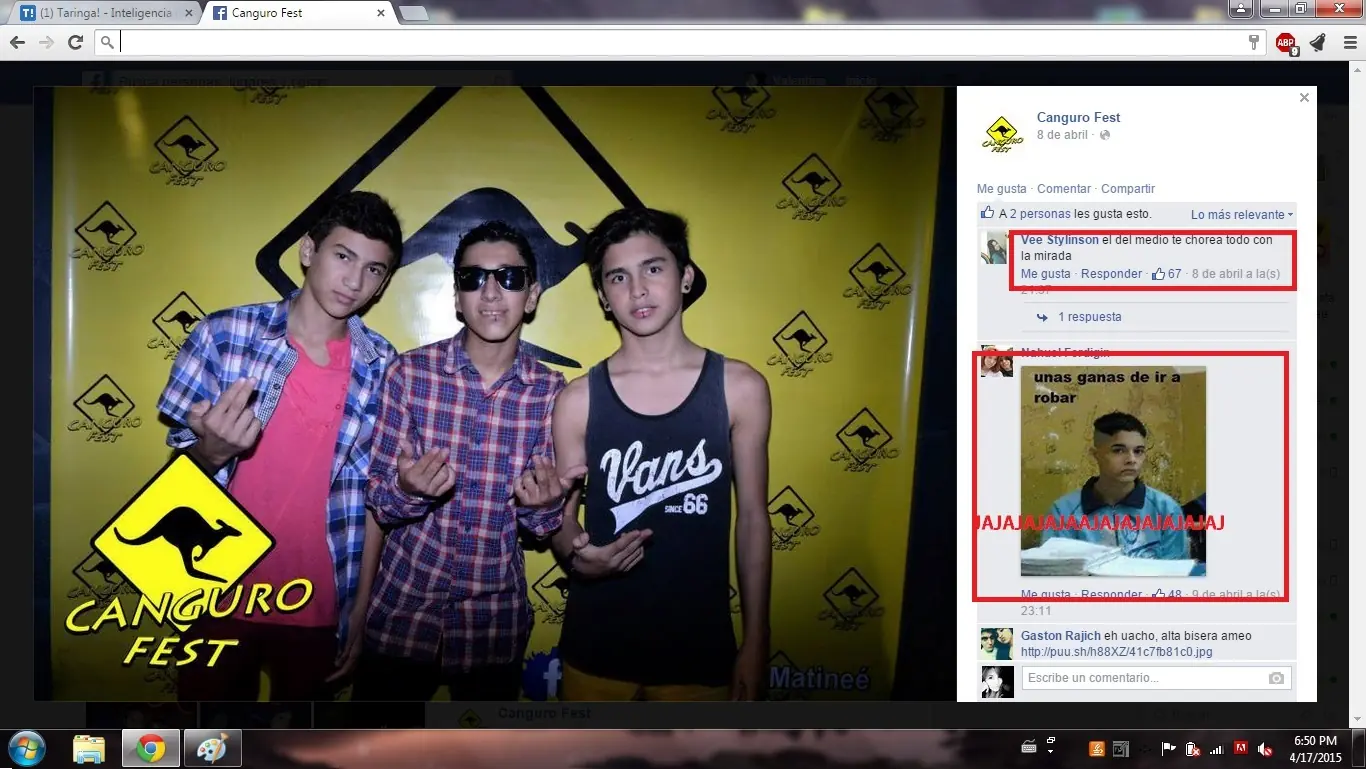Click the Show Desktop button
The image size is (1366, 769).
(x=1359, y=749)
